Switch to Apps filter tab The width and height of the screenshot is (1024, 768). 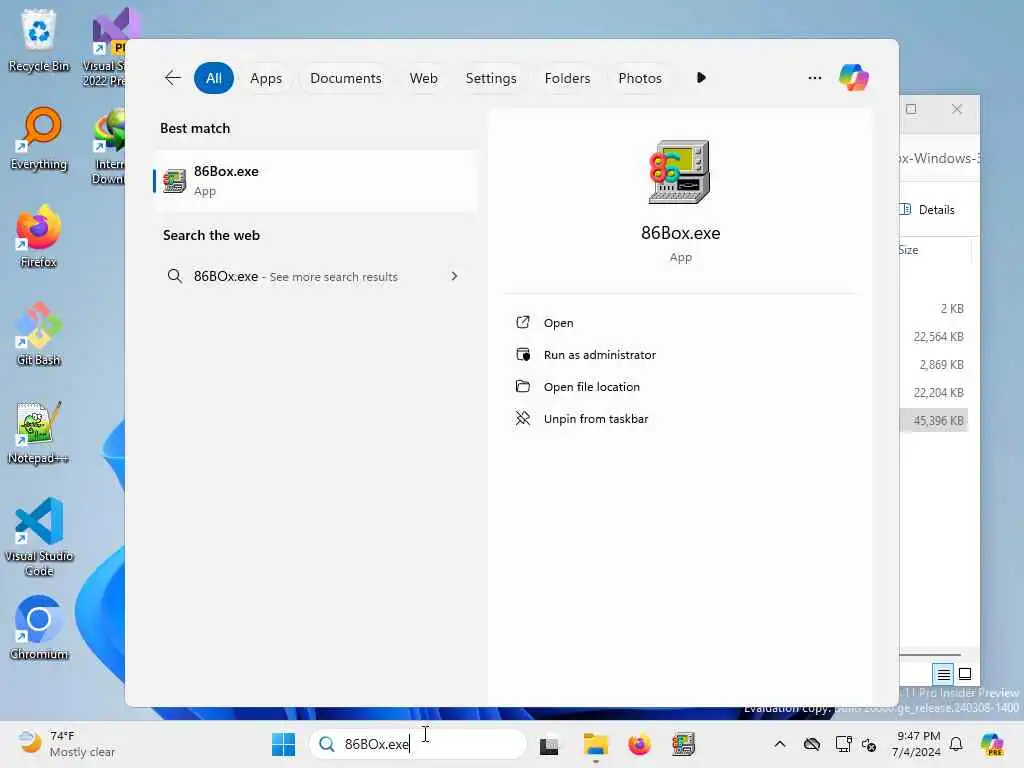[266, 78]
